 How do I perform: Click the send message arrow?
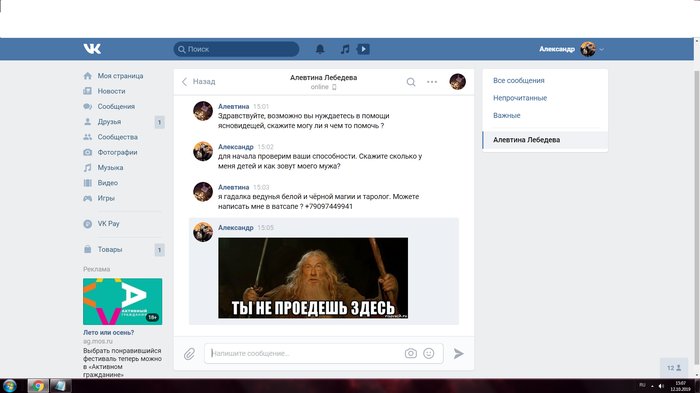pos(458,354)
